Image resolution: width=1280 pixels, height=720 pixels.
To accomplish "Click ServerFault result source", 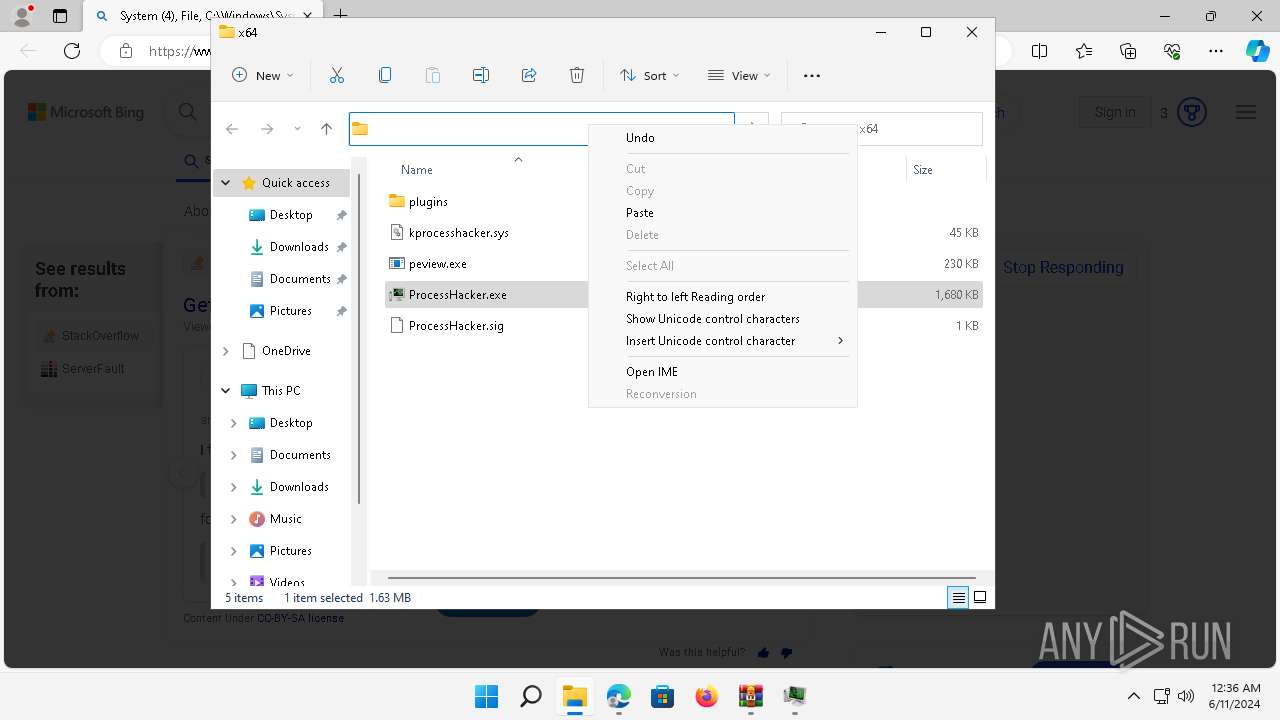I will (83, 369).
